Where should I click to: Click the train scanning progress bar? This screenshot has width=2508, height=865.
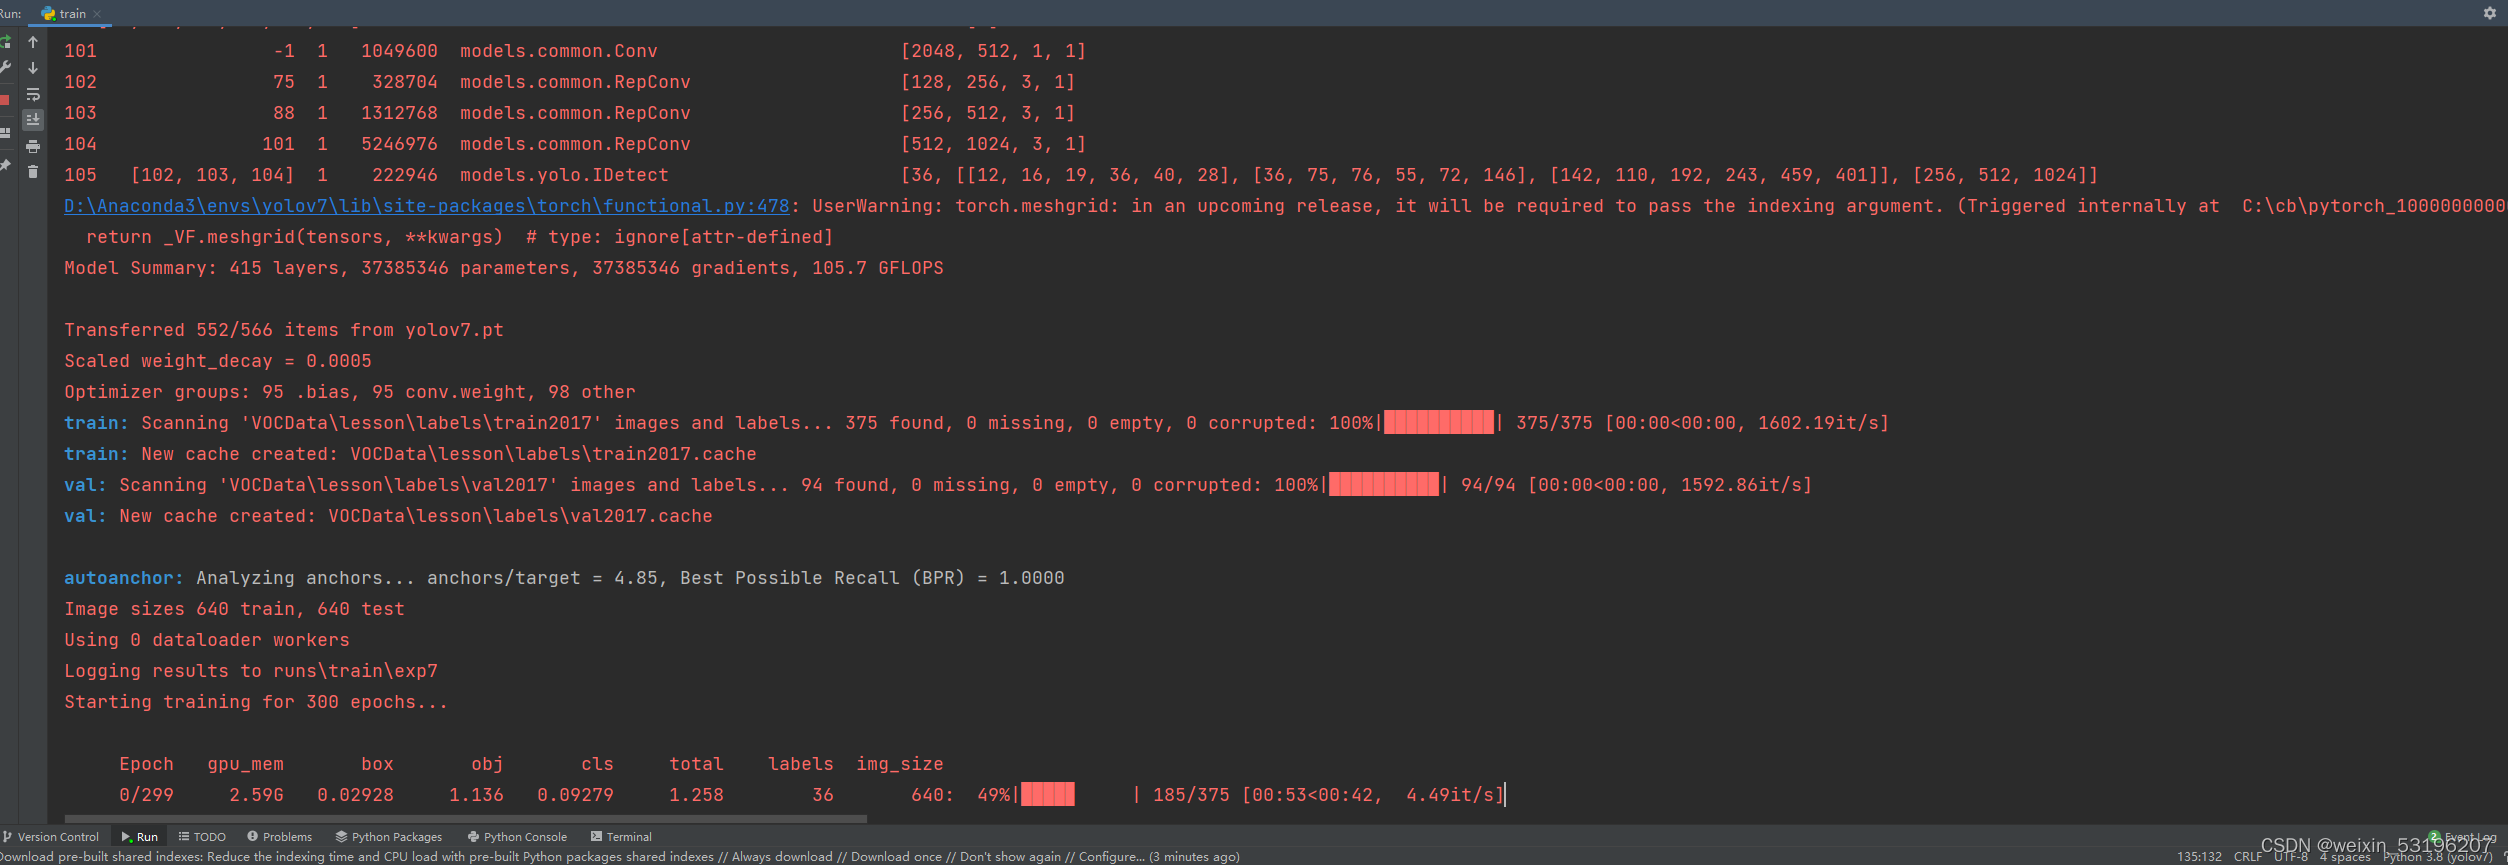coord(1439,423)
